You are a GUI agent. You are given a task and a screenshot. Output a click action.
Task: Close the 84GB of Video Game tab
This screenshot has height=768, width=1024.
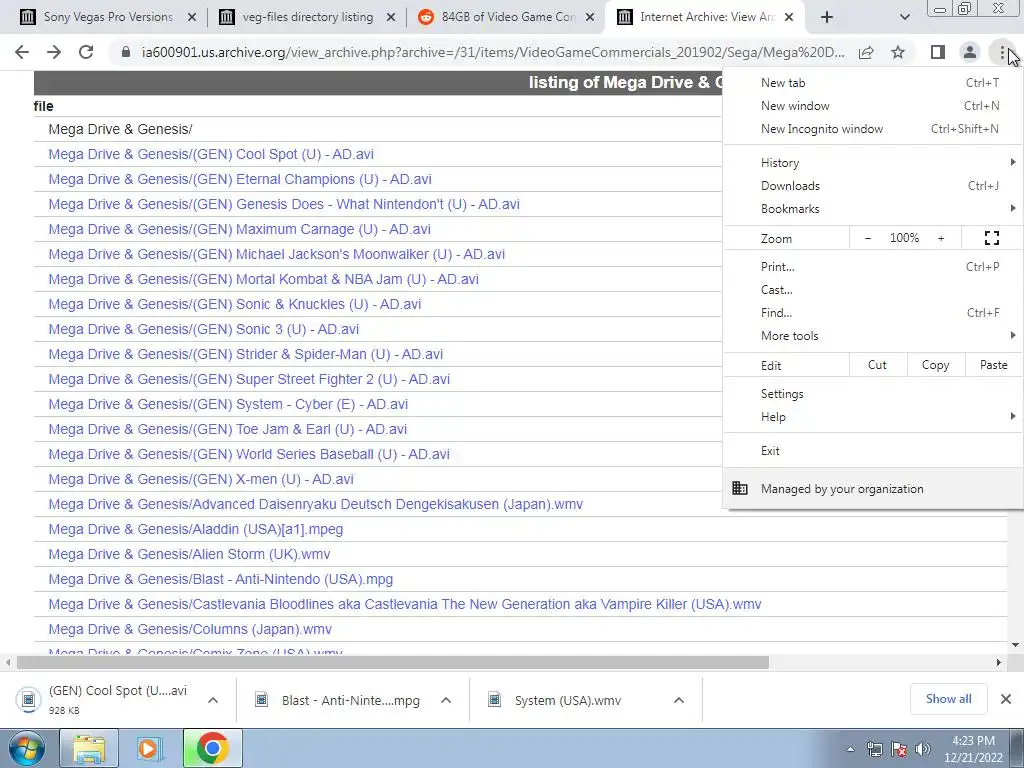point(590,18)
